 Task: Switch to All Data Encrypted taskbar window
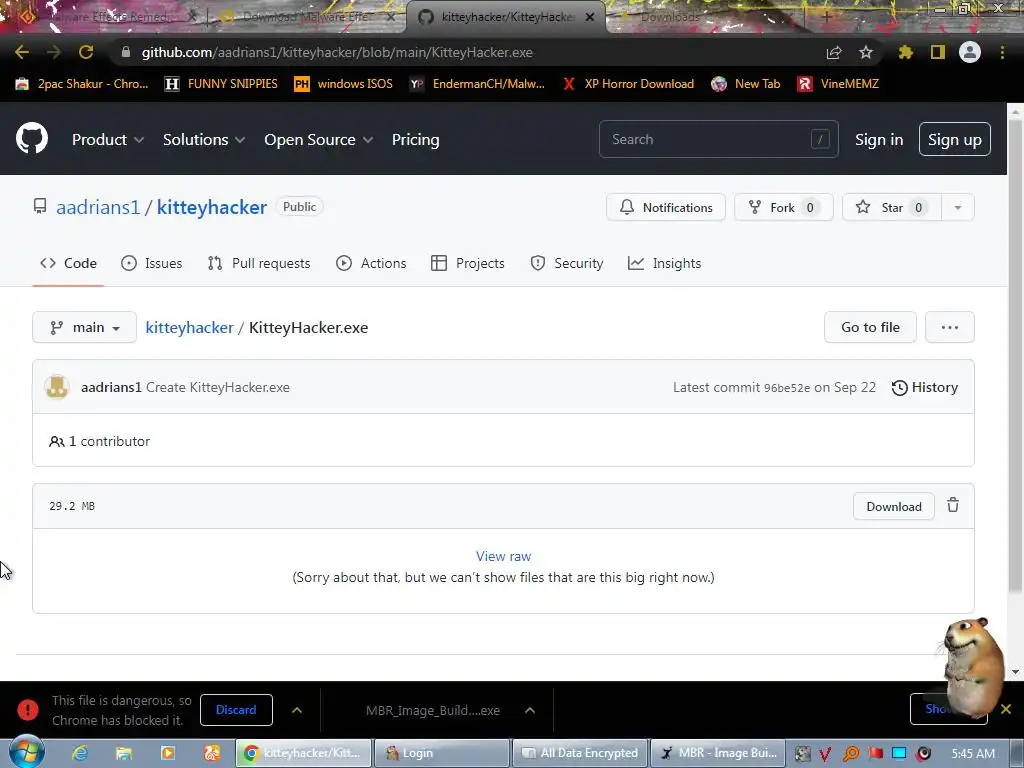580,753
